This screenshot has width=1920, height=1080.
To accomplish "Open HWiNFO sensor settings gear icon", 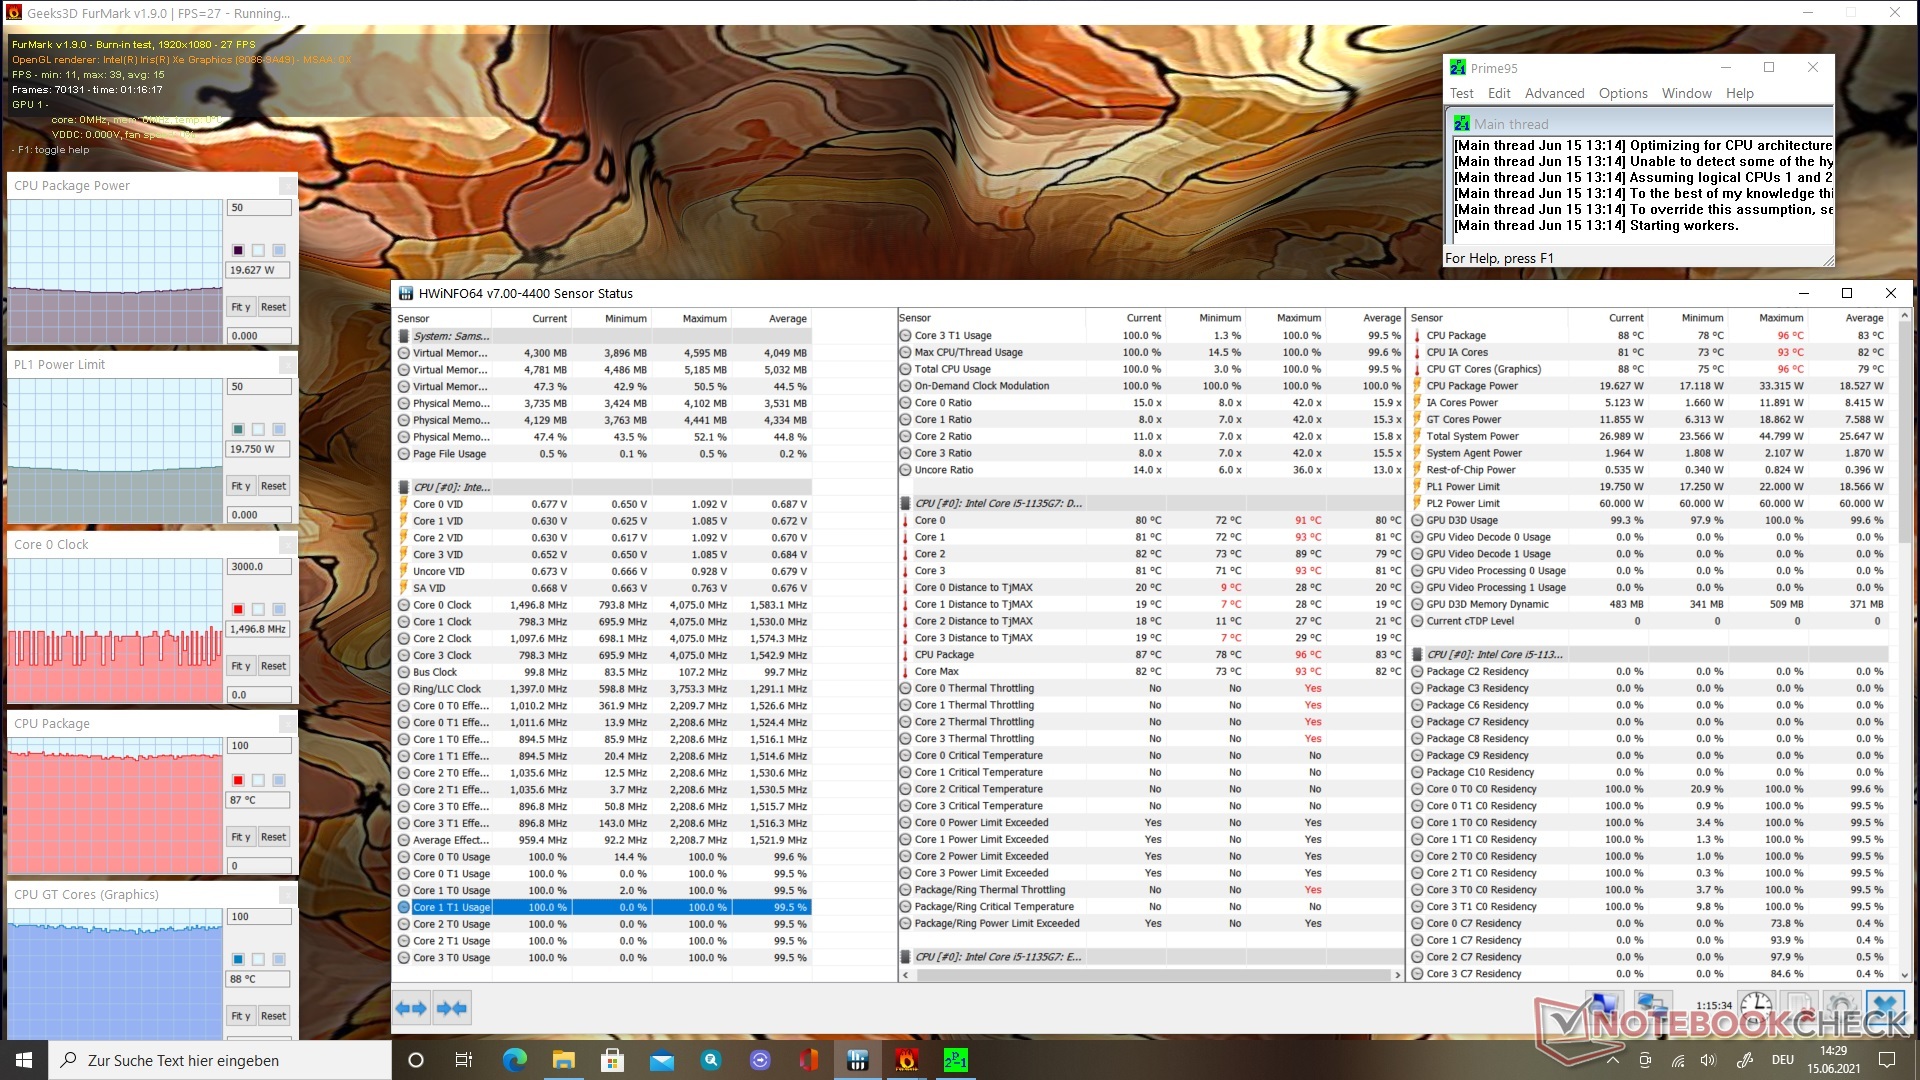I will tap(1842, 1006).
